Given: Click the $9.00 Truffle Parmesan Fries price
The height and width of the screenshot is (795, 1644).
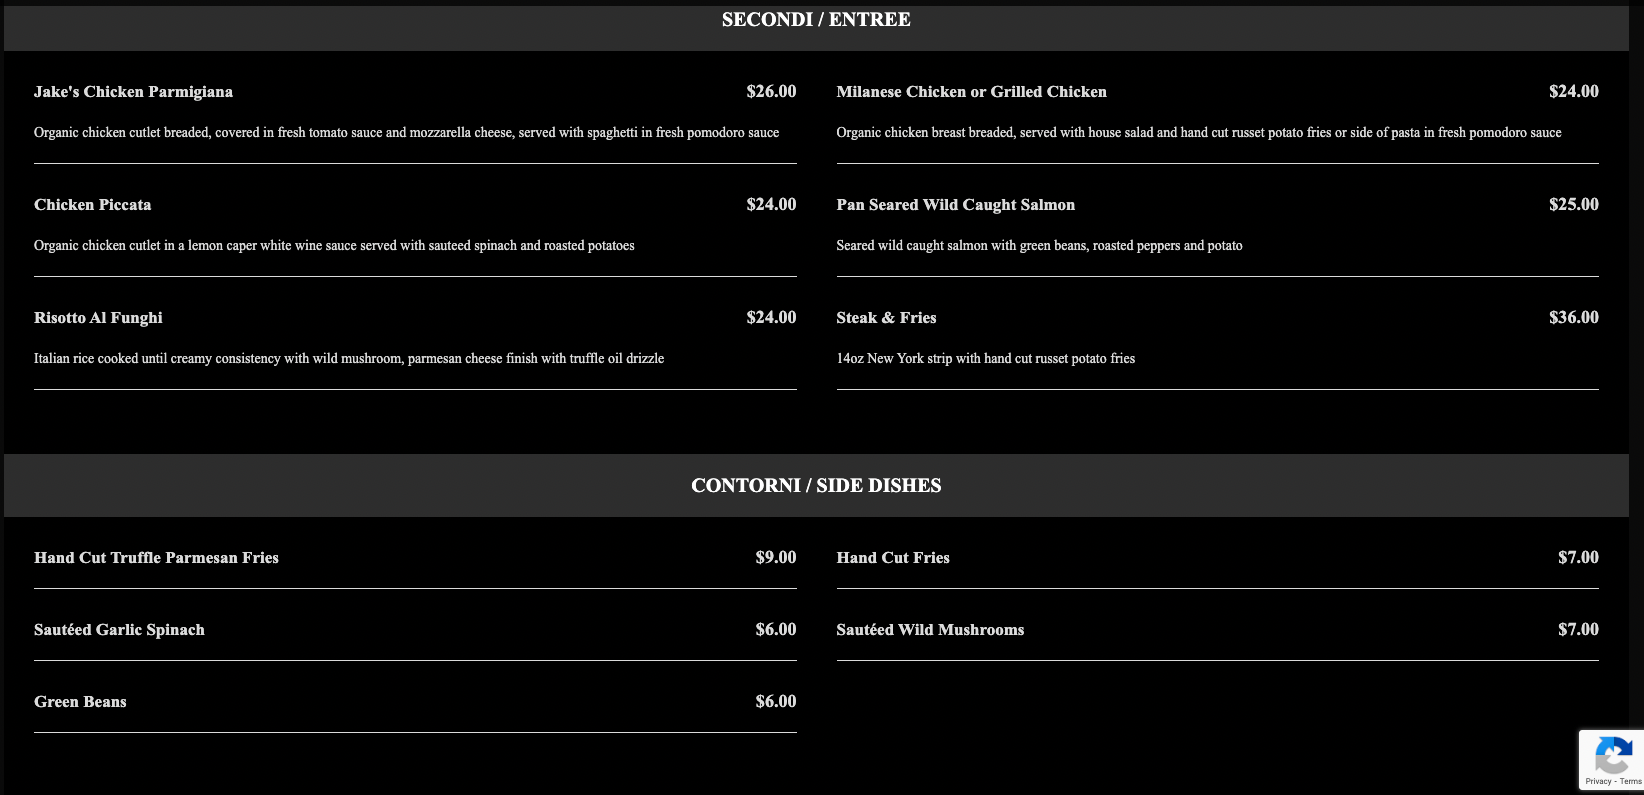Looking at the screenshot, I should coord(775,558).
